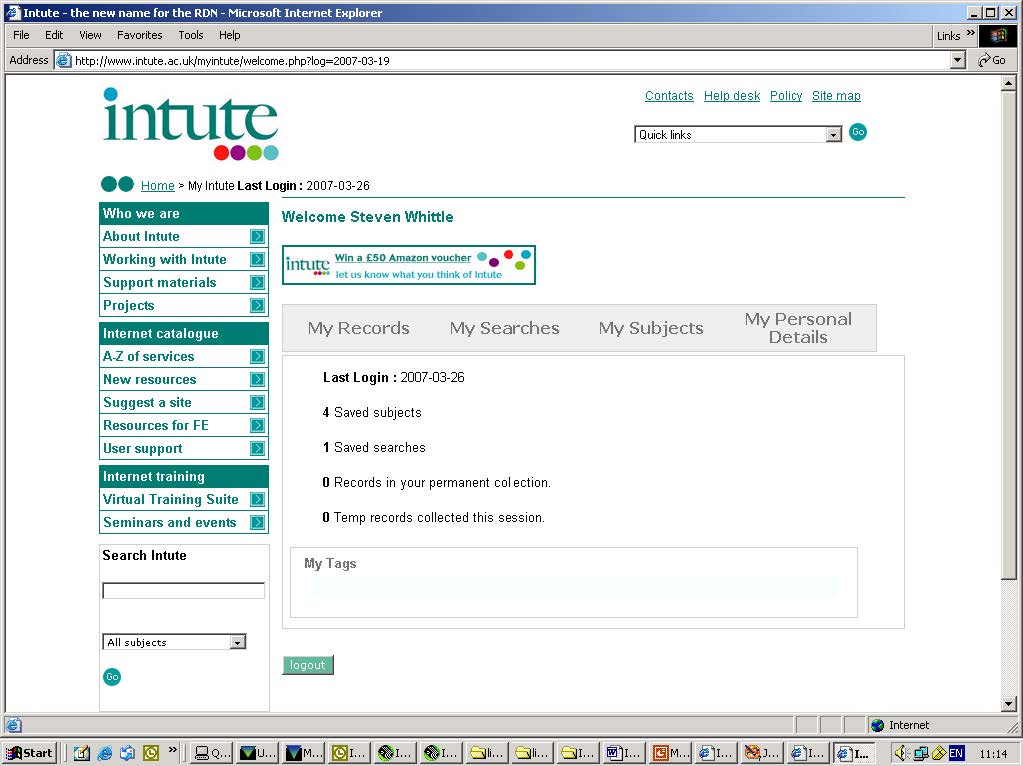The height and width of the screenshot is (766, 1023).
Task: Click the Go arrow in the address bar
Action: [x=991, y=60]
